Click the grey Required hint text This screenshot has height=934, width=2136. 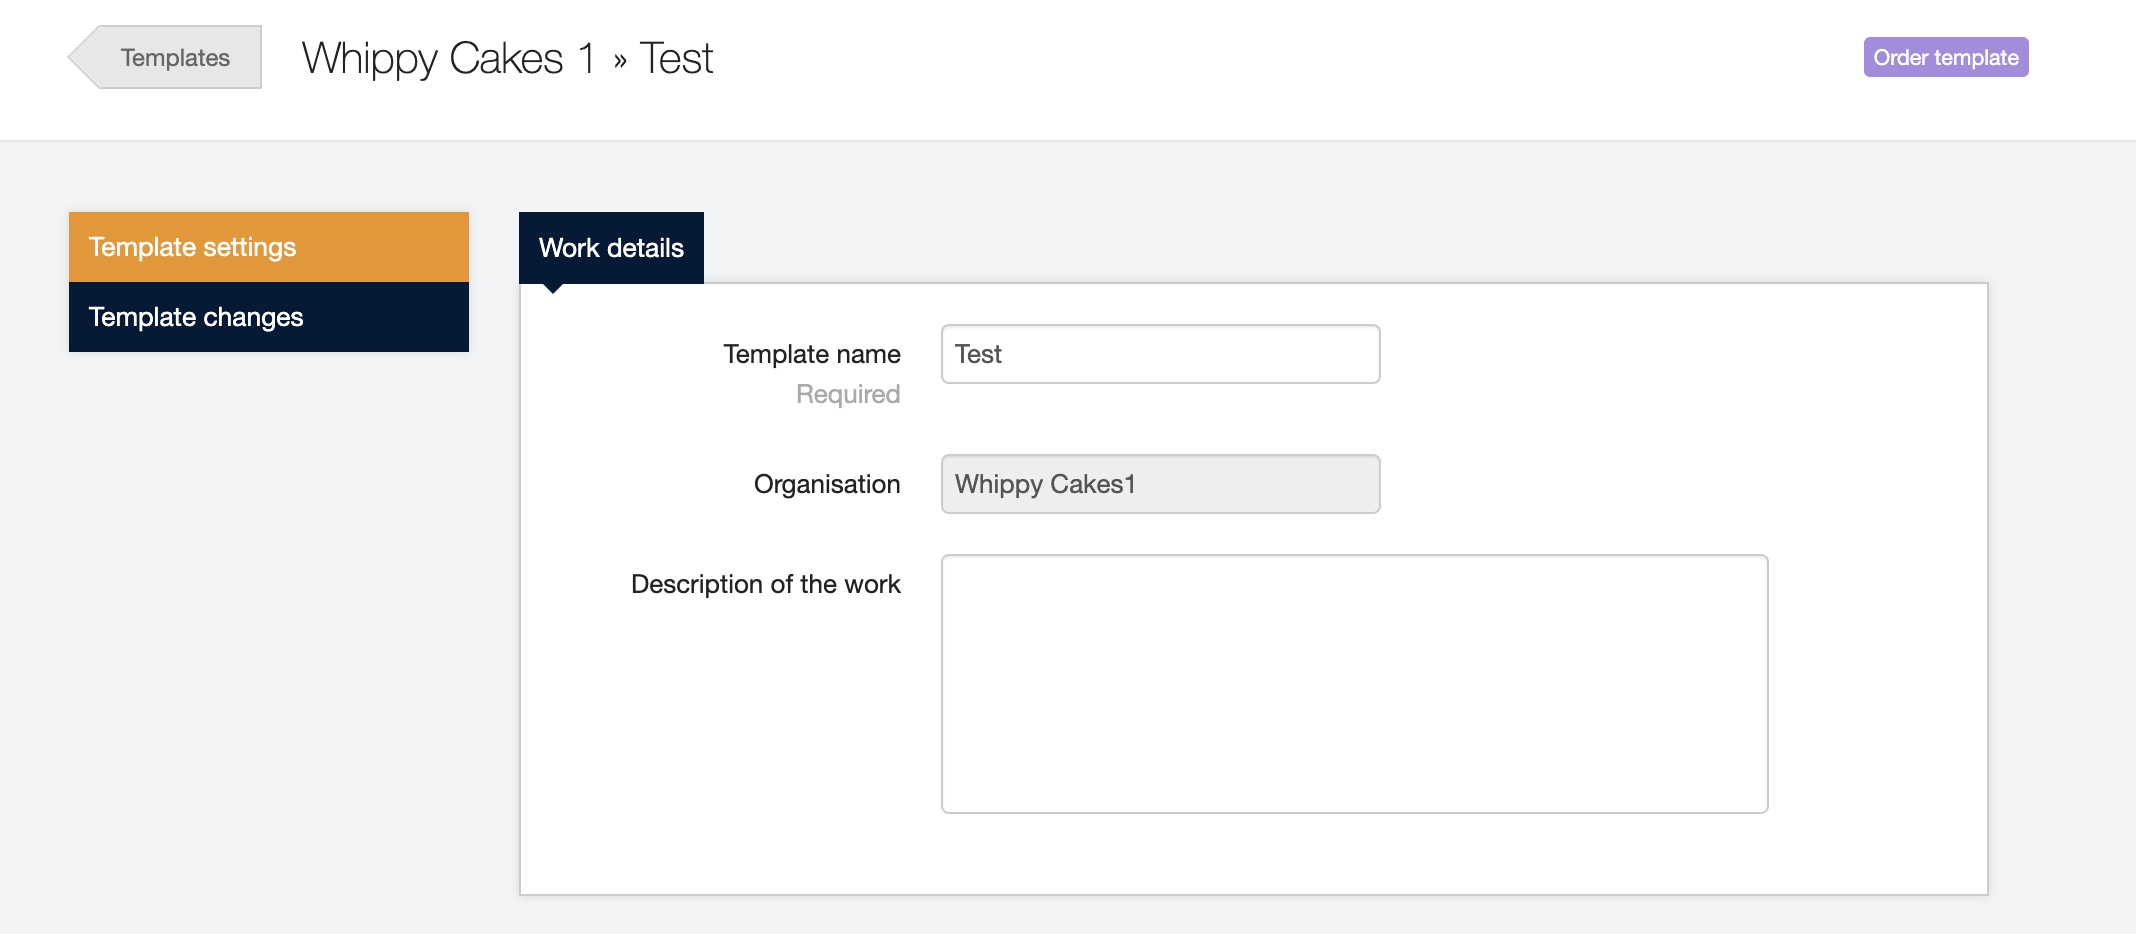pyautogui.click(x=847, y=394)
